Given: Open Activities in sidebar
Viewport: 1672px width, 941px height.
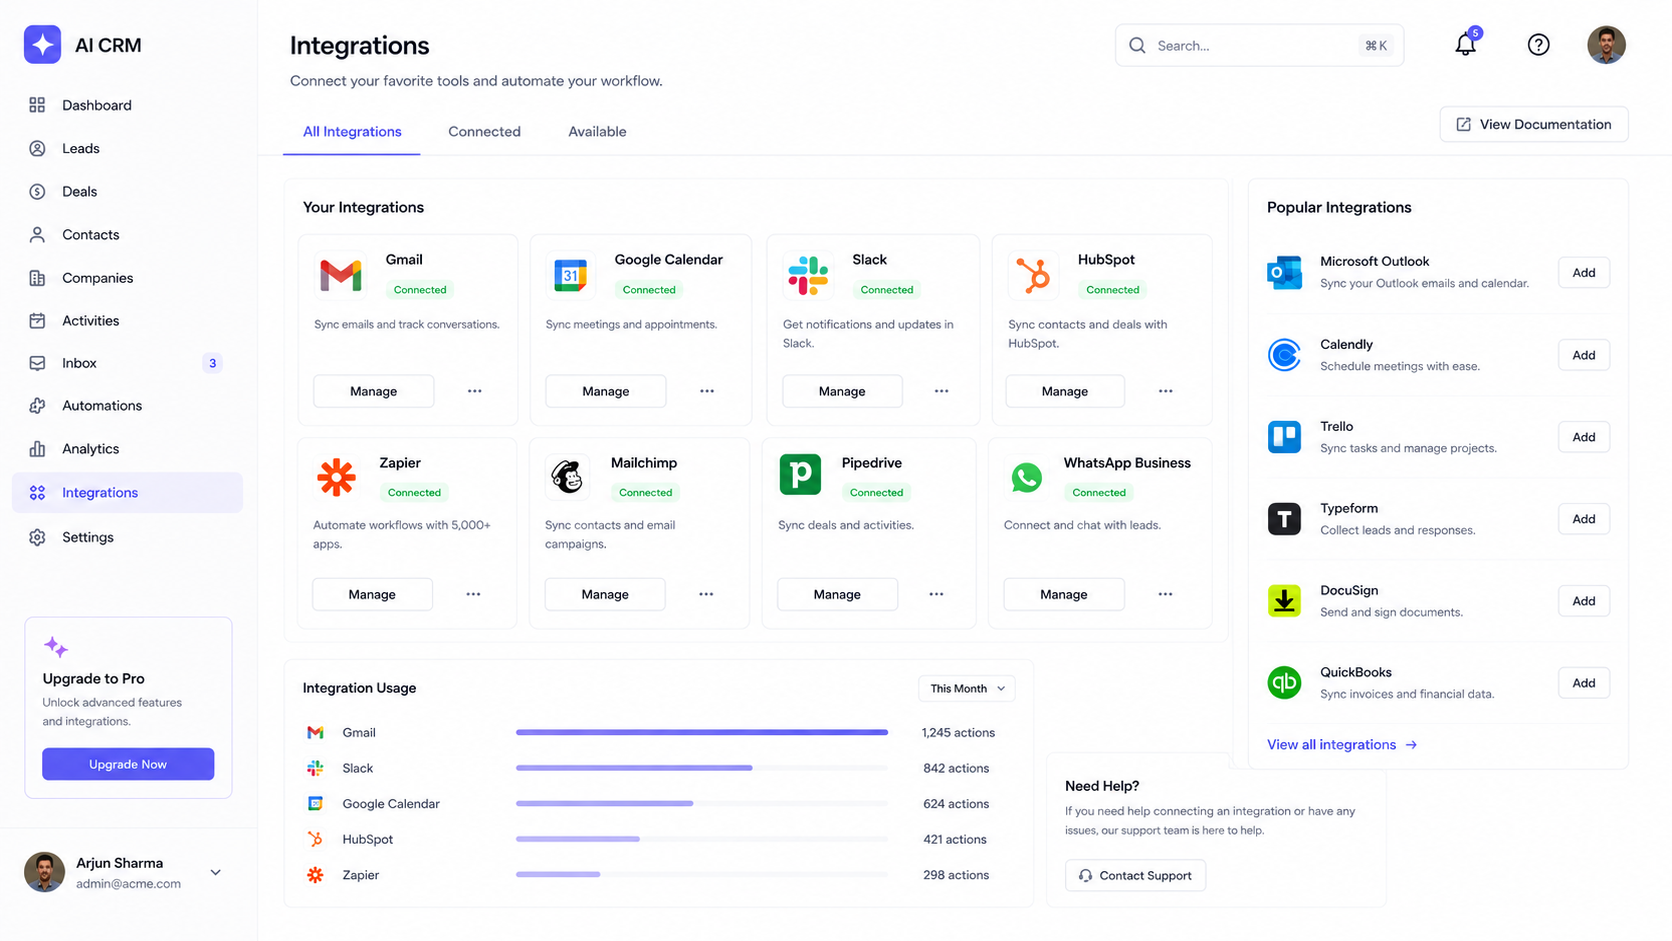Looking at the screenshot, I should point(127,320).
